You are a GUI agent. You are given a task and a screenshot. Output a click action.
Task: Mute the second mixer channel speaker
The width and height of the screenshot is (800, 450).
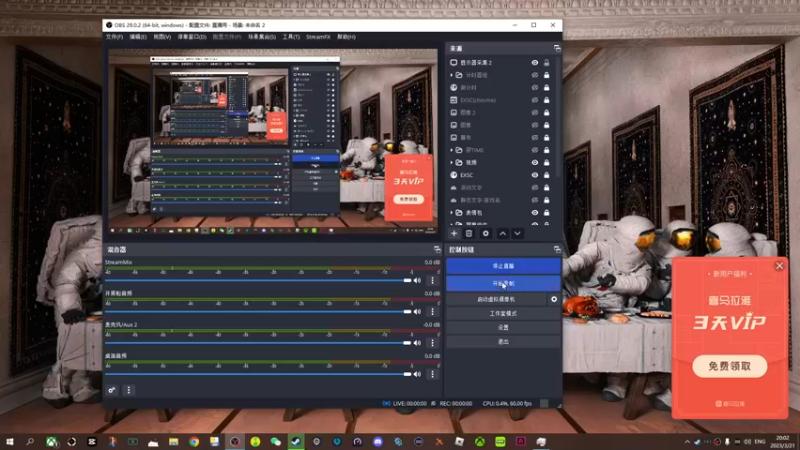(x=417, y=312)
